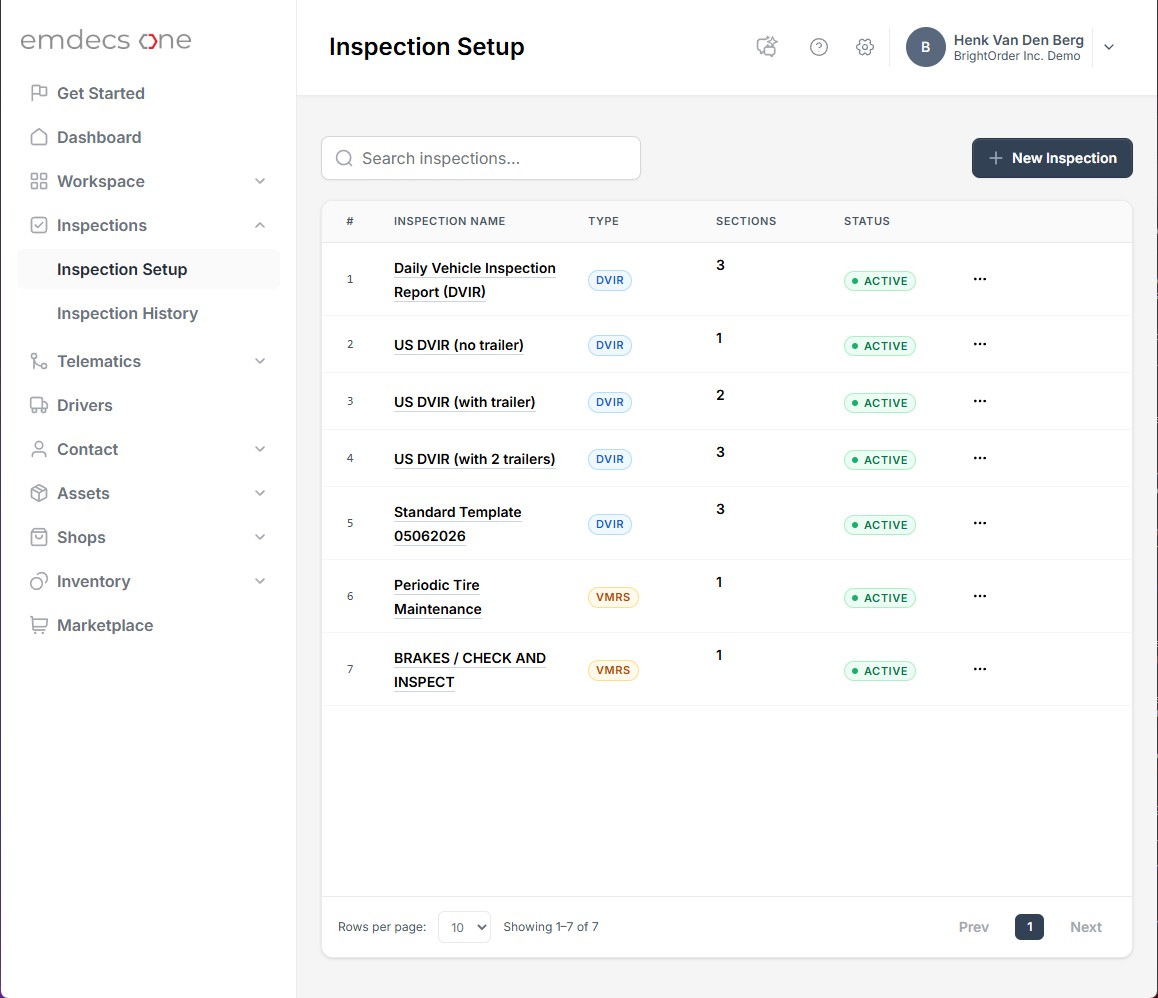Collapse the Inspections menu chevron
The image size is (1158, 998).
coord(260,225)
